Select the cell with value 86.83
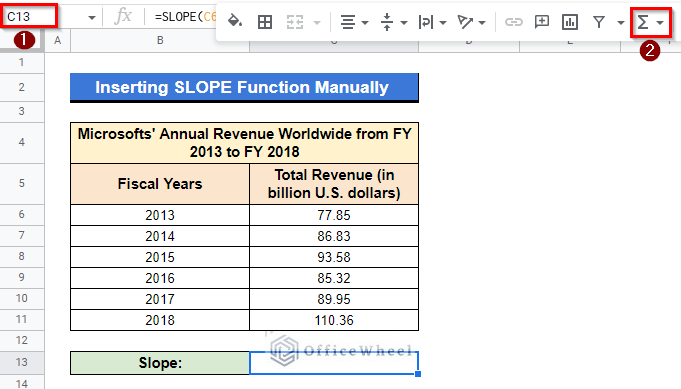 point(334,236)
